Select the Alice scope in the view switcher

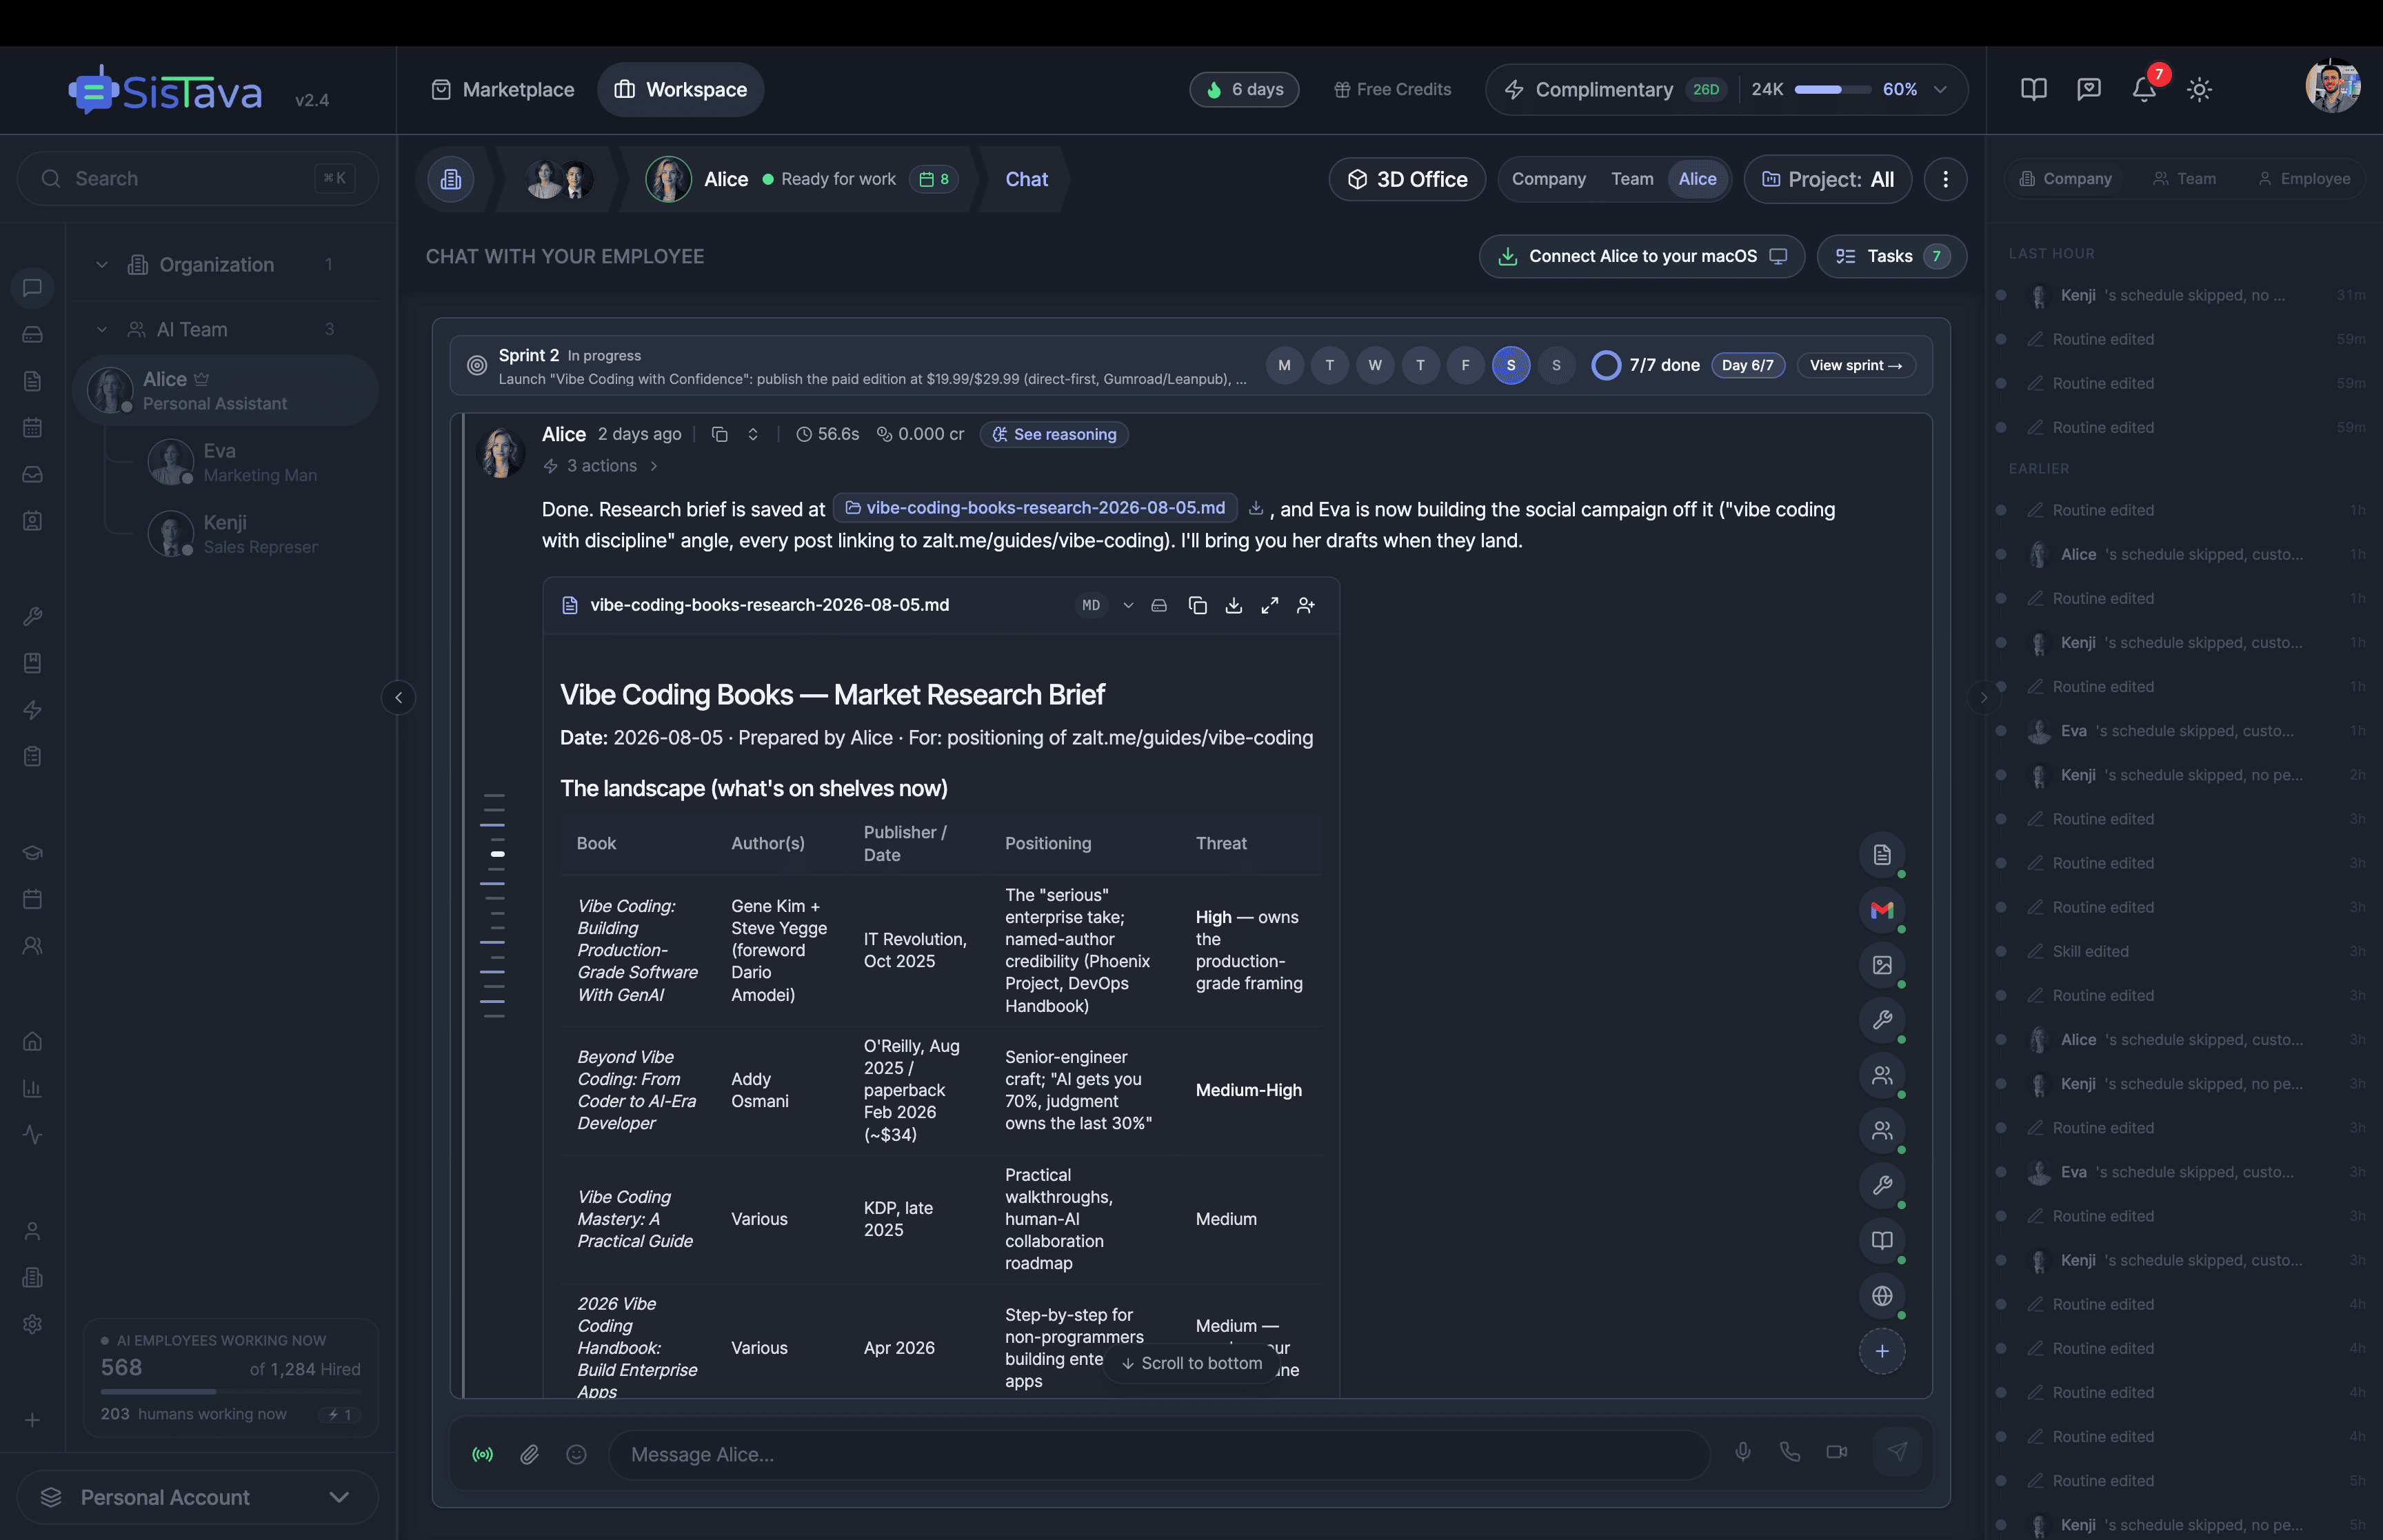pyautogui.click(x=1697, y=179)
